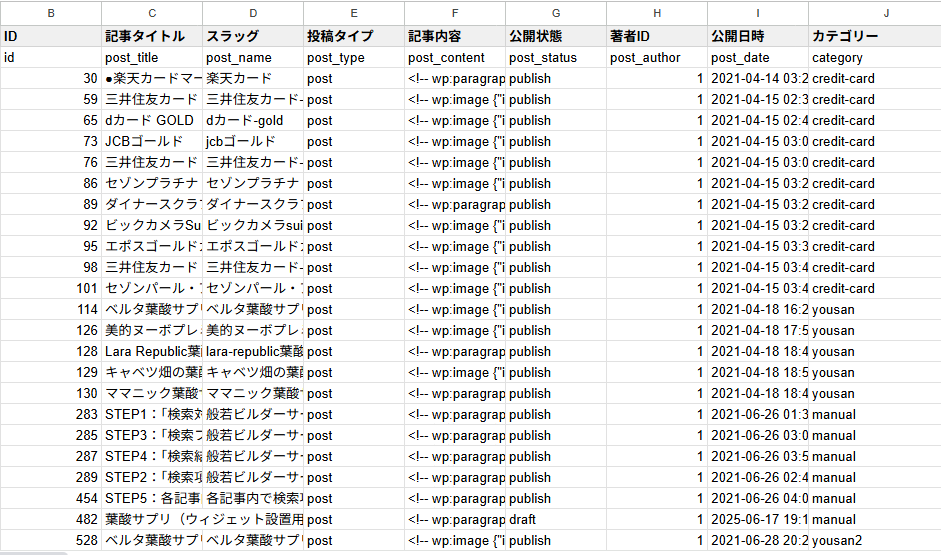Image resolution: width=941 pixels, height=555 pixels.
Task: Select title cell ママニック葉酸 in row 130
Action: [152, 394]
